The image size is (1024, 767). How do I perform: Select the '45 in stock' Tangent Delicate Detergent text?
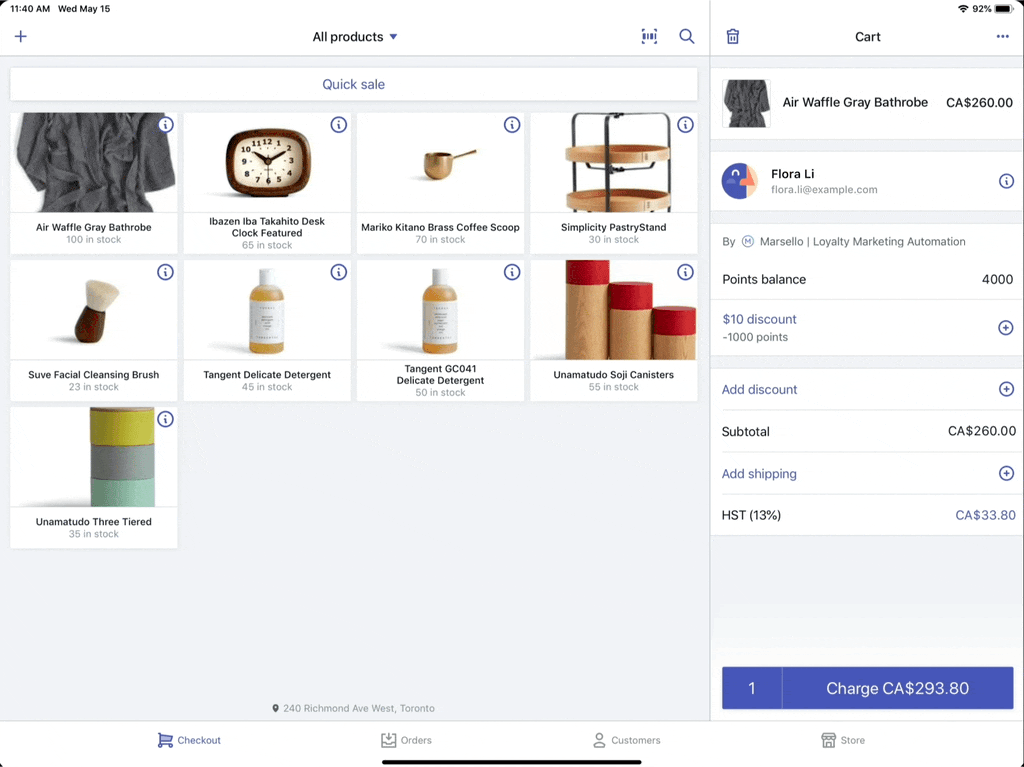[267, 387]
